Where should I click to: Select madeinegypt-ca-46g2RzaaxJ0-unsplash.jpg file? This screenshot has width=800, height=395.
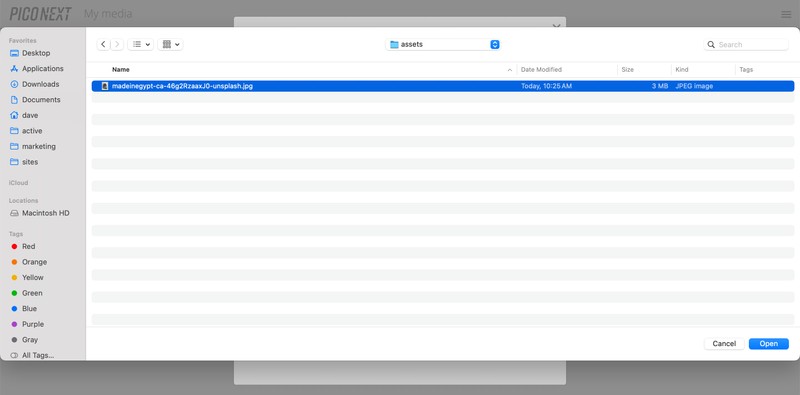tap(443, 86)
